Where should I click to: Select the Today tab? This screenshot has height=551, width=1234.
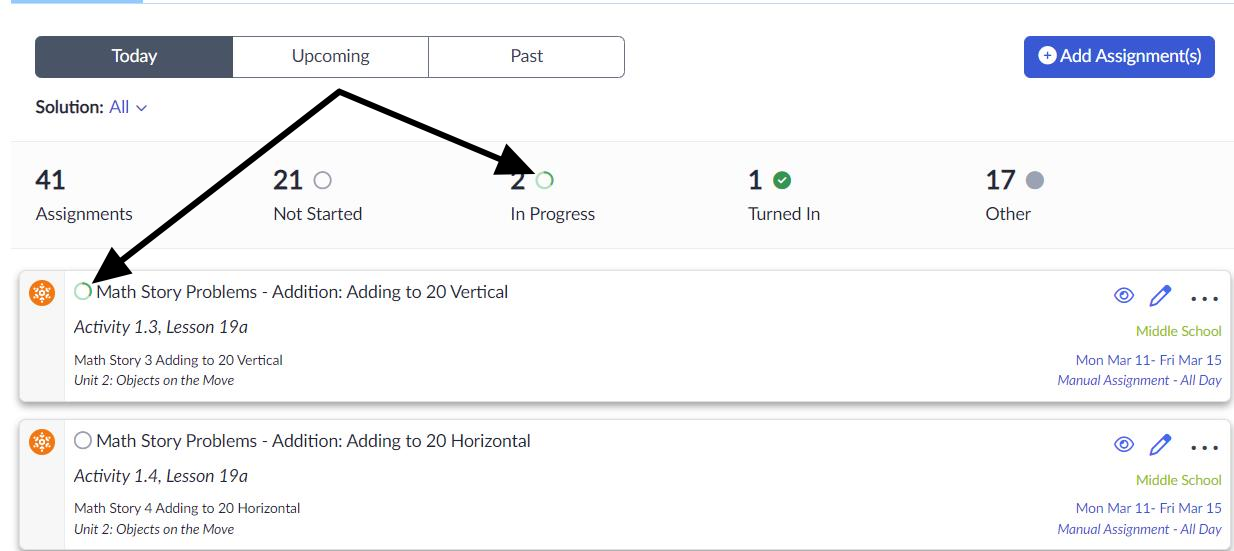point(134,57)
